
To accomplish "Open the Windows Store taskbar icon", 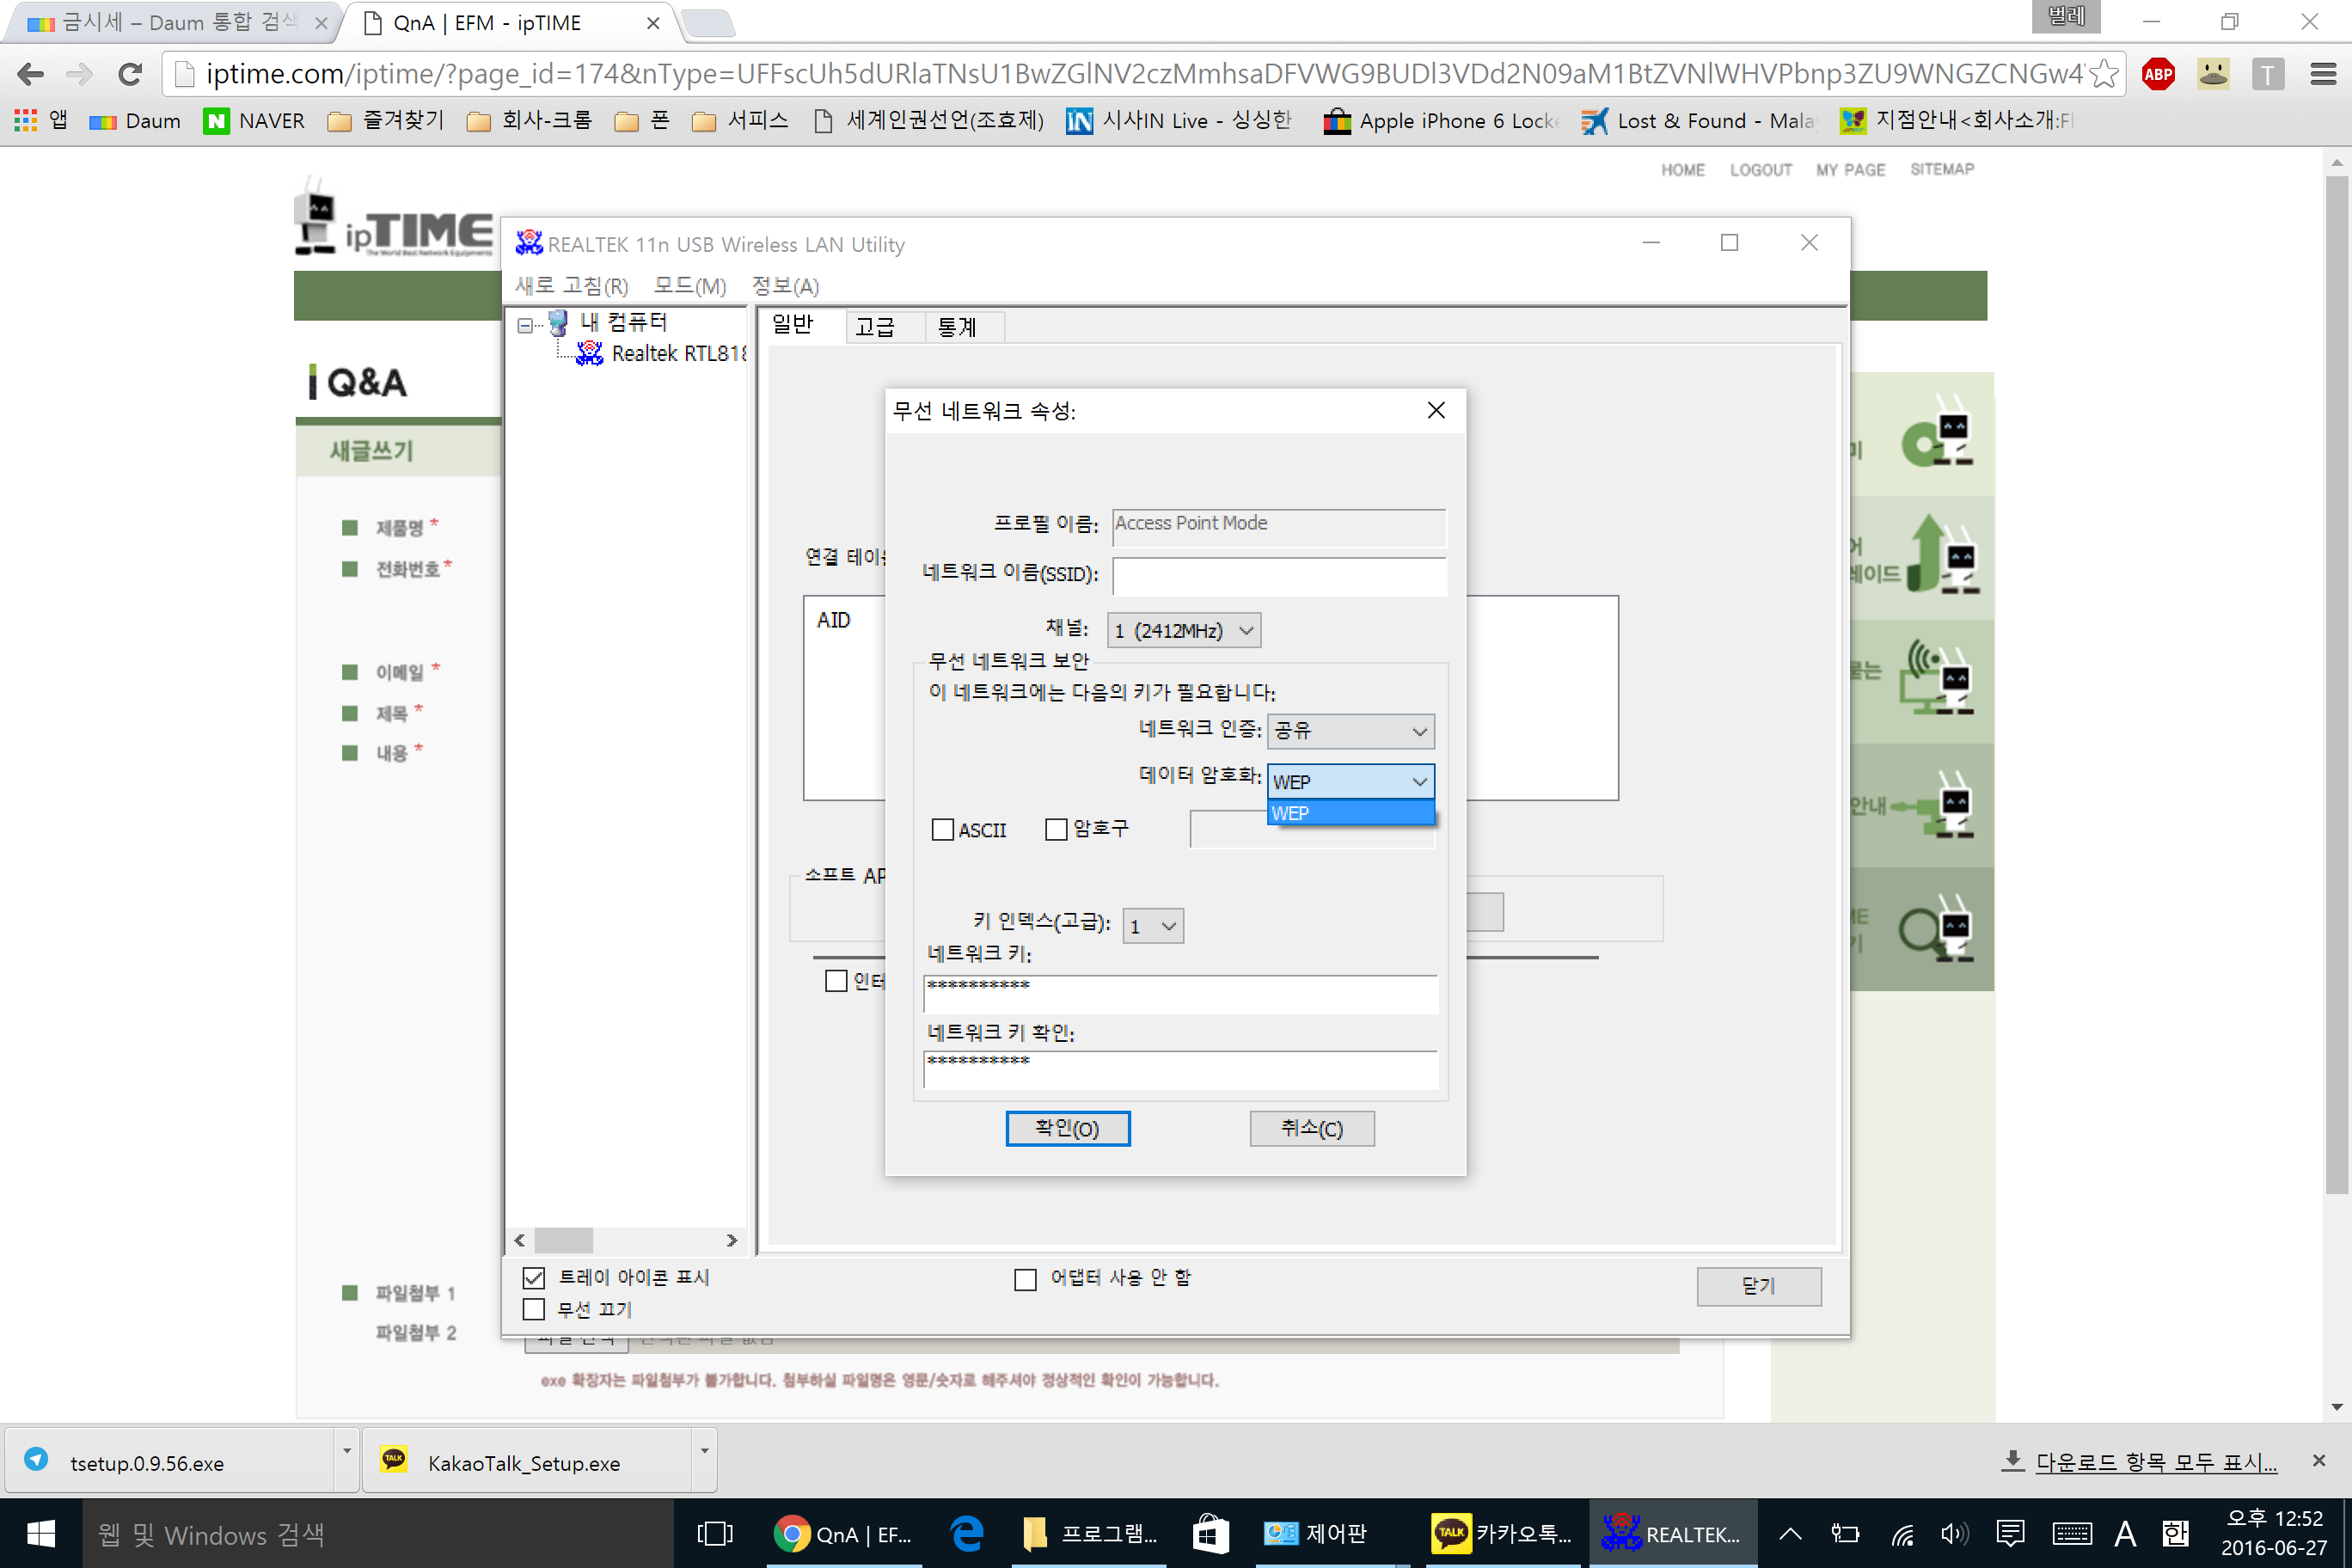I will (1210, 1534).
